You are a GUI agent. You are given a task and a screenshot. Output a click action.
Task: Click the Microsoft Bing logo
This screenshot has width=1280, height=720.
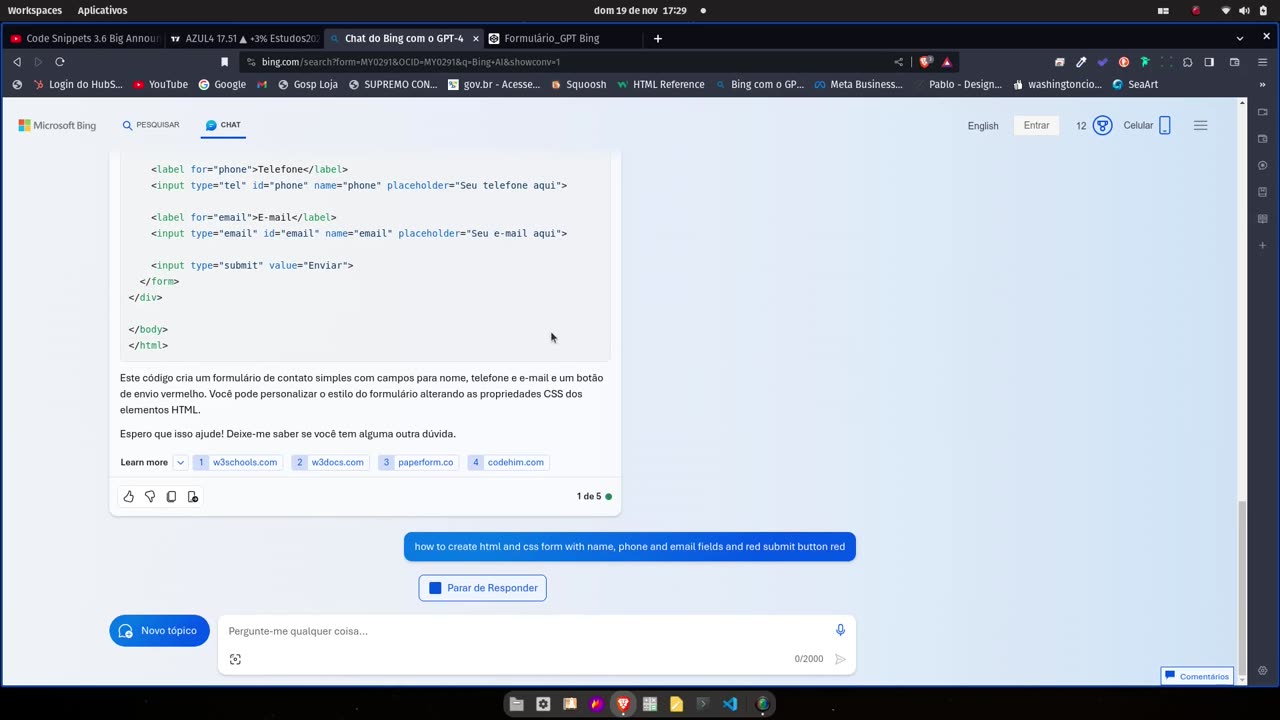click(x=57, y=126)
